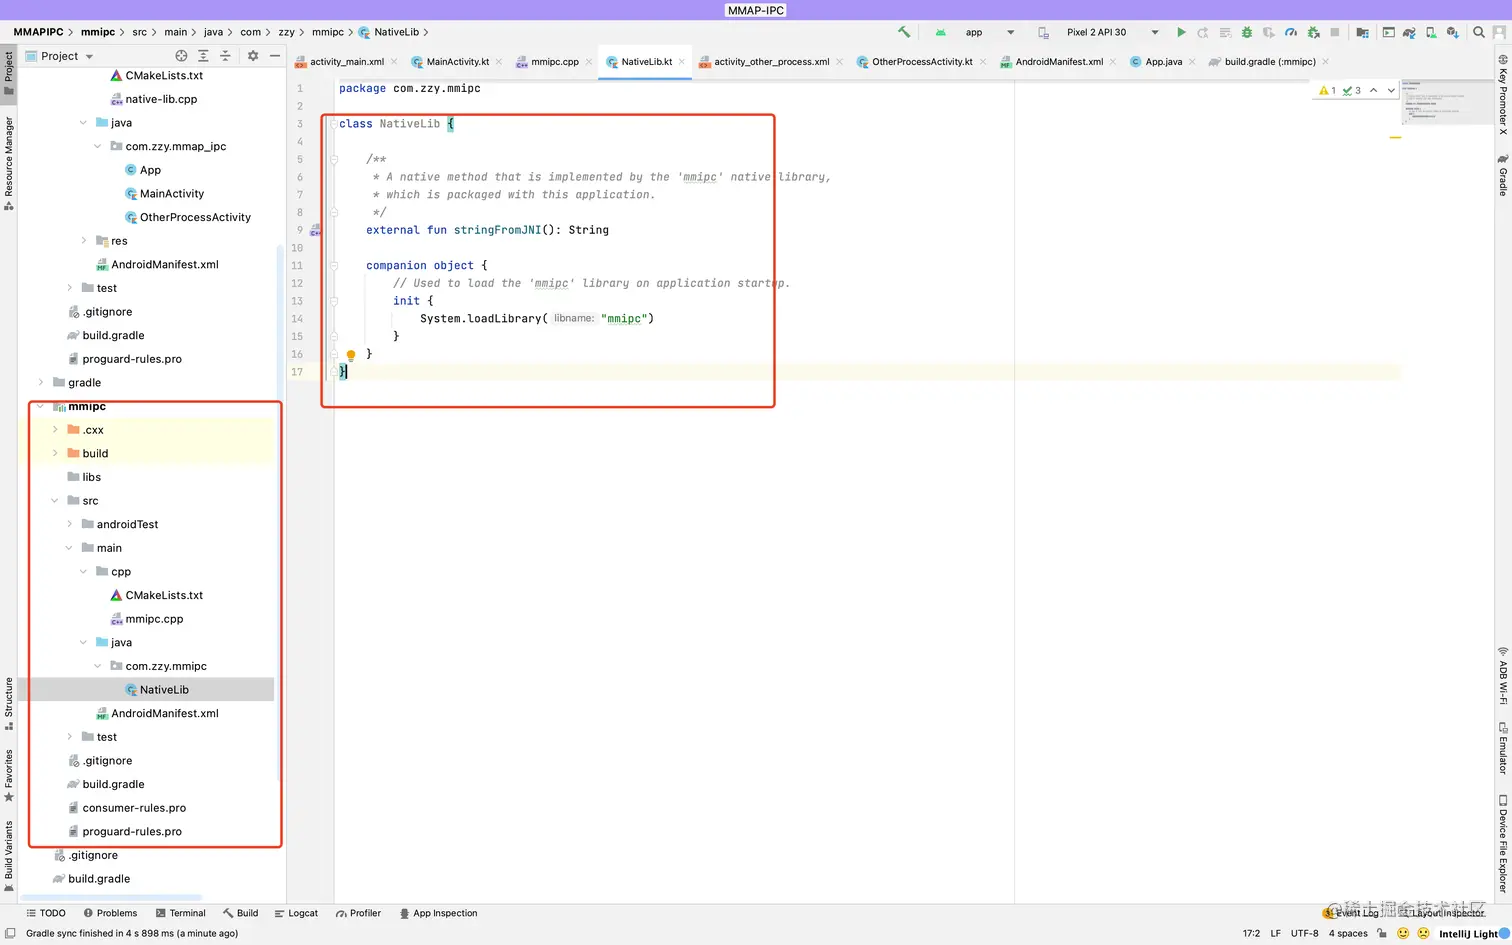Fold the NativeLib class in the editor gutter
1512x945 pixels.
[x=334, y=124]
